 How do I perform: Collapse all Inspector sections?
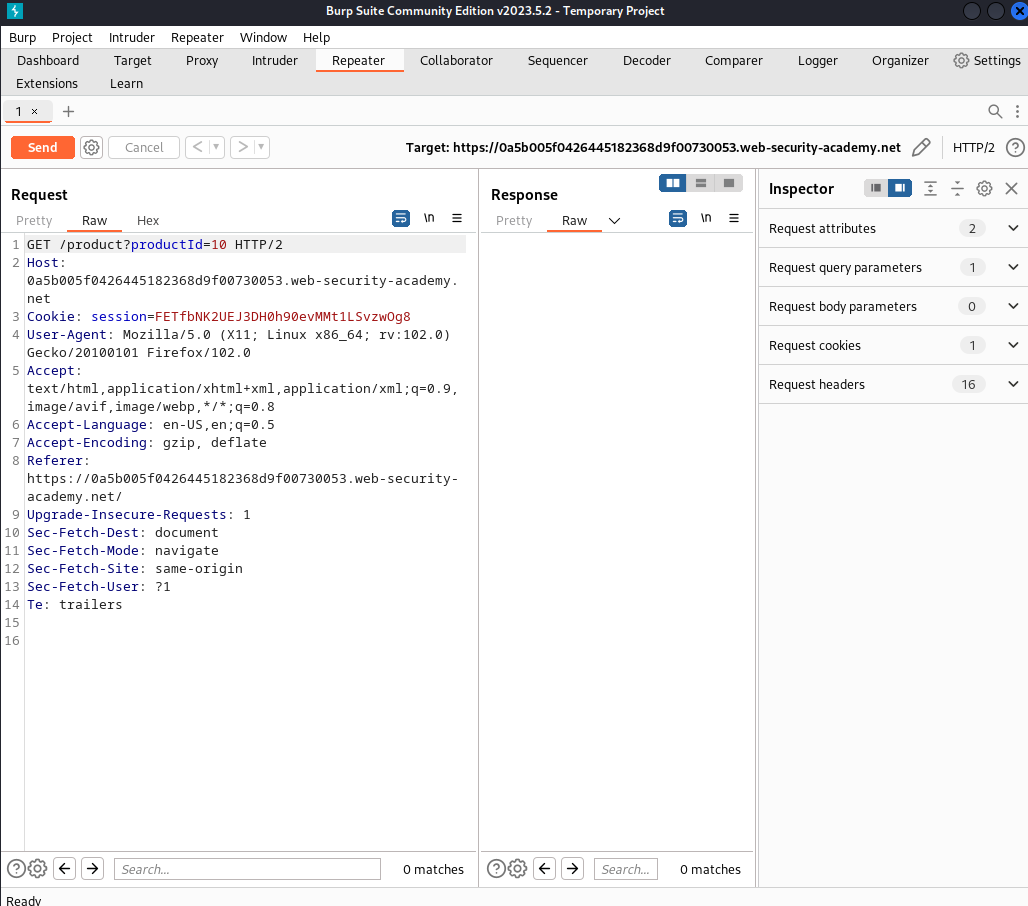pos(957,189)
